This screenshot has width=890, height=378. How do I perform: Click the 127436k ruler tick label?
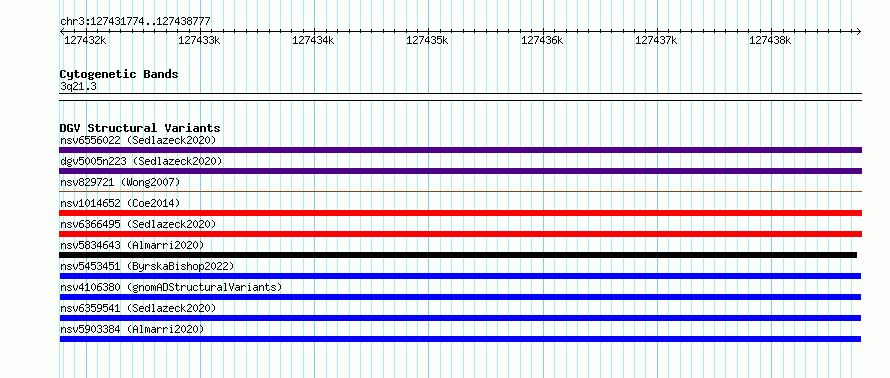tap(542, 40)
